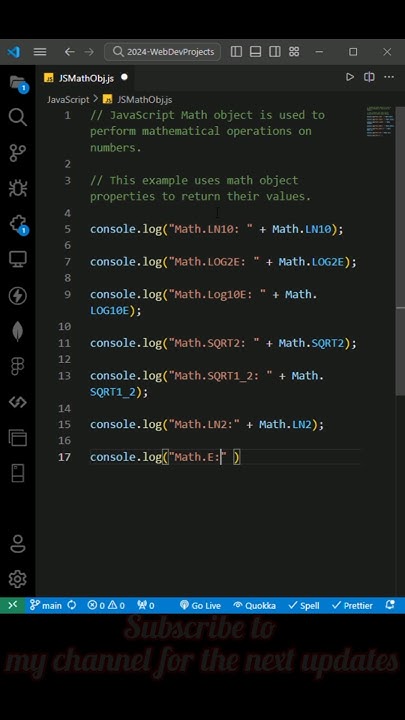Open the hamburger application menu
This screenshot has height=720, width=405.
tap(40, 52)
